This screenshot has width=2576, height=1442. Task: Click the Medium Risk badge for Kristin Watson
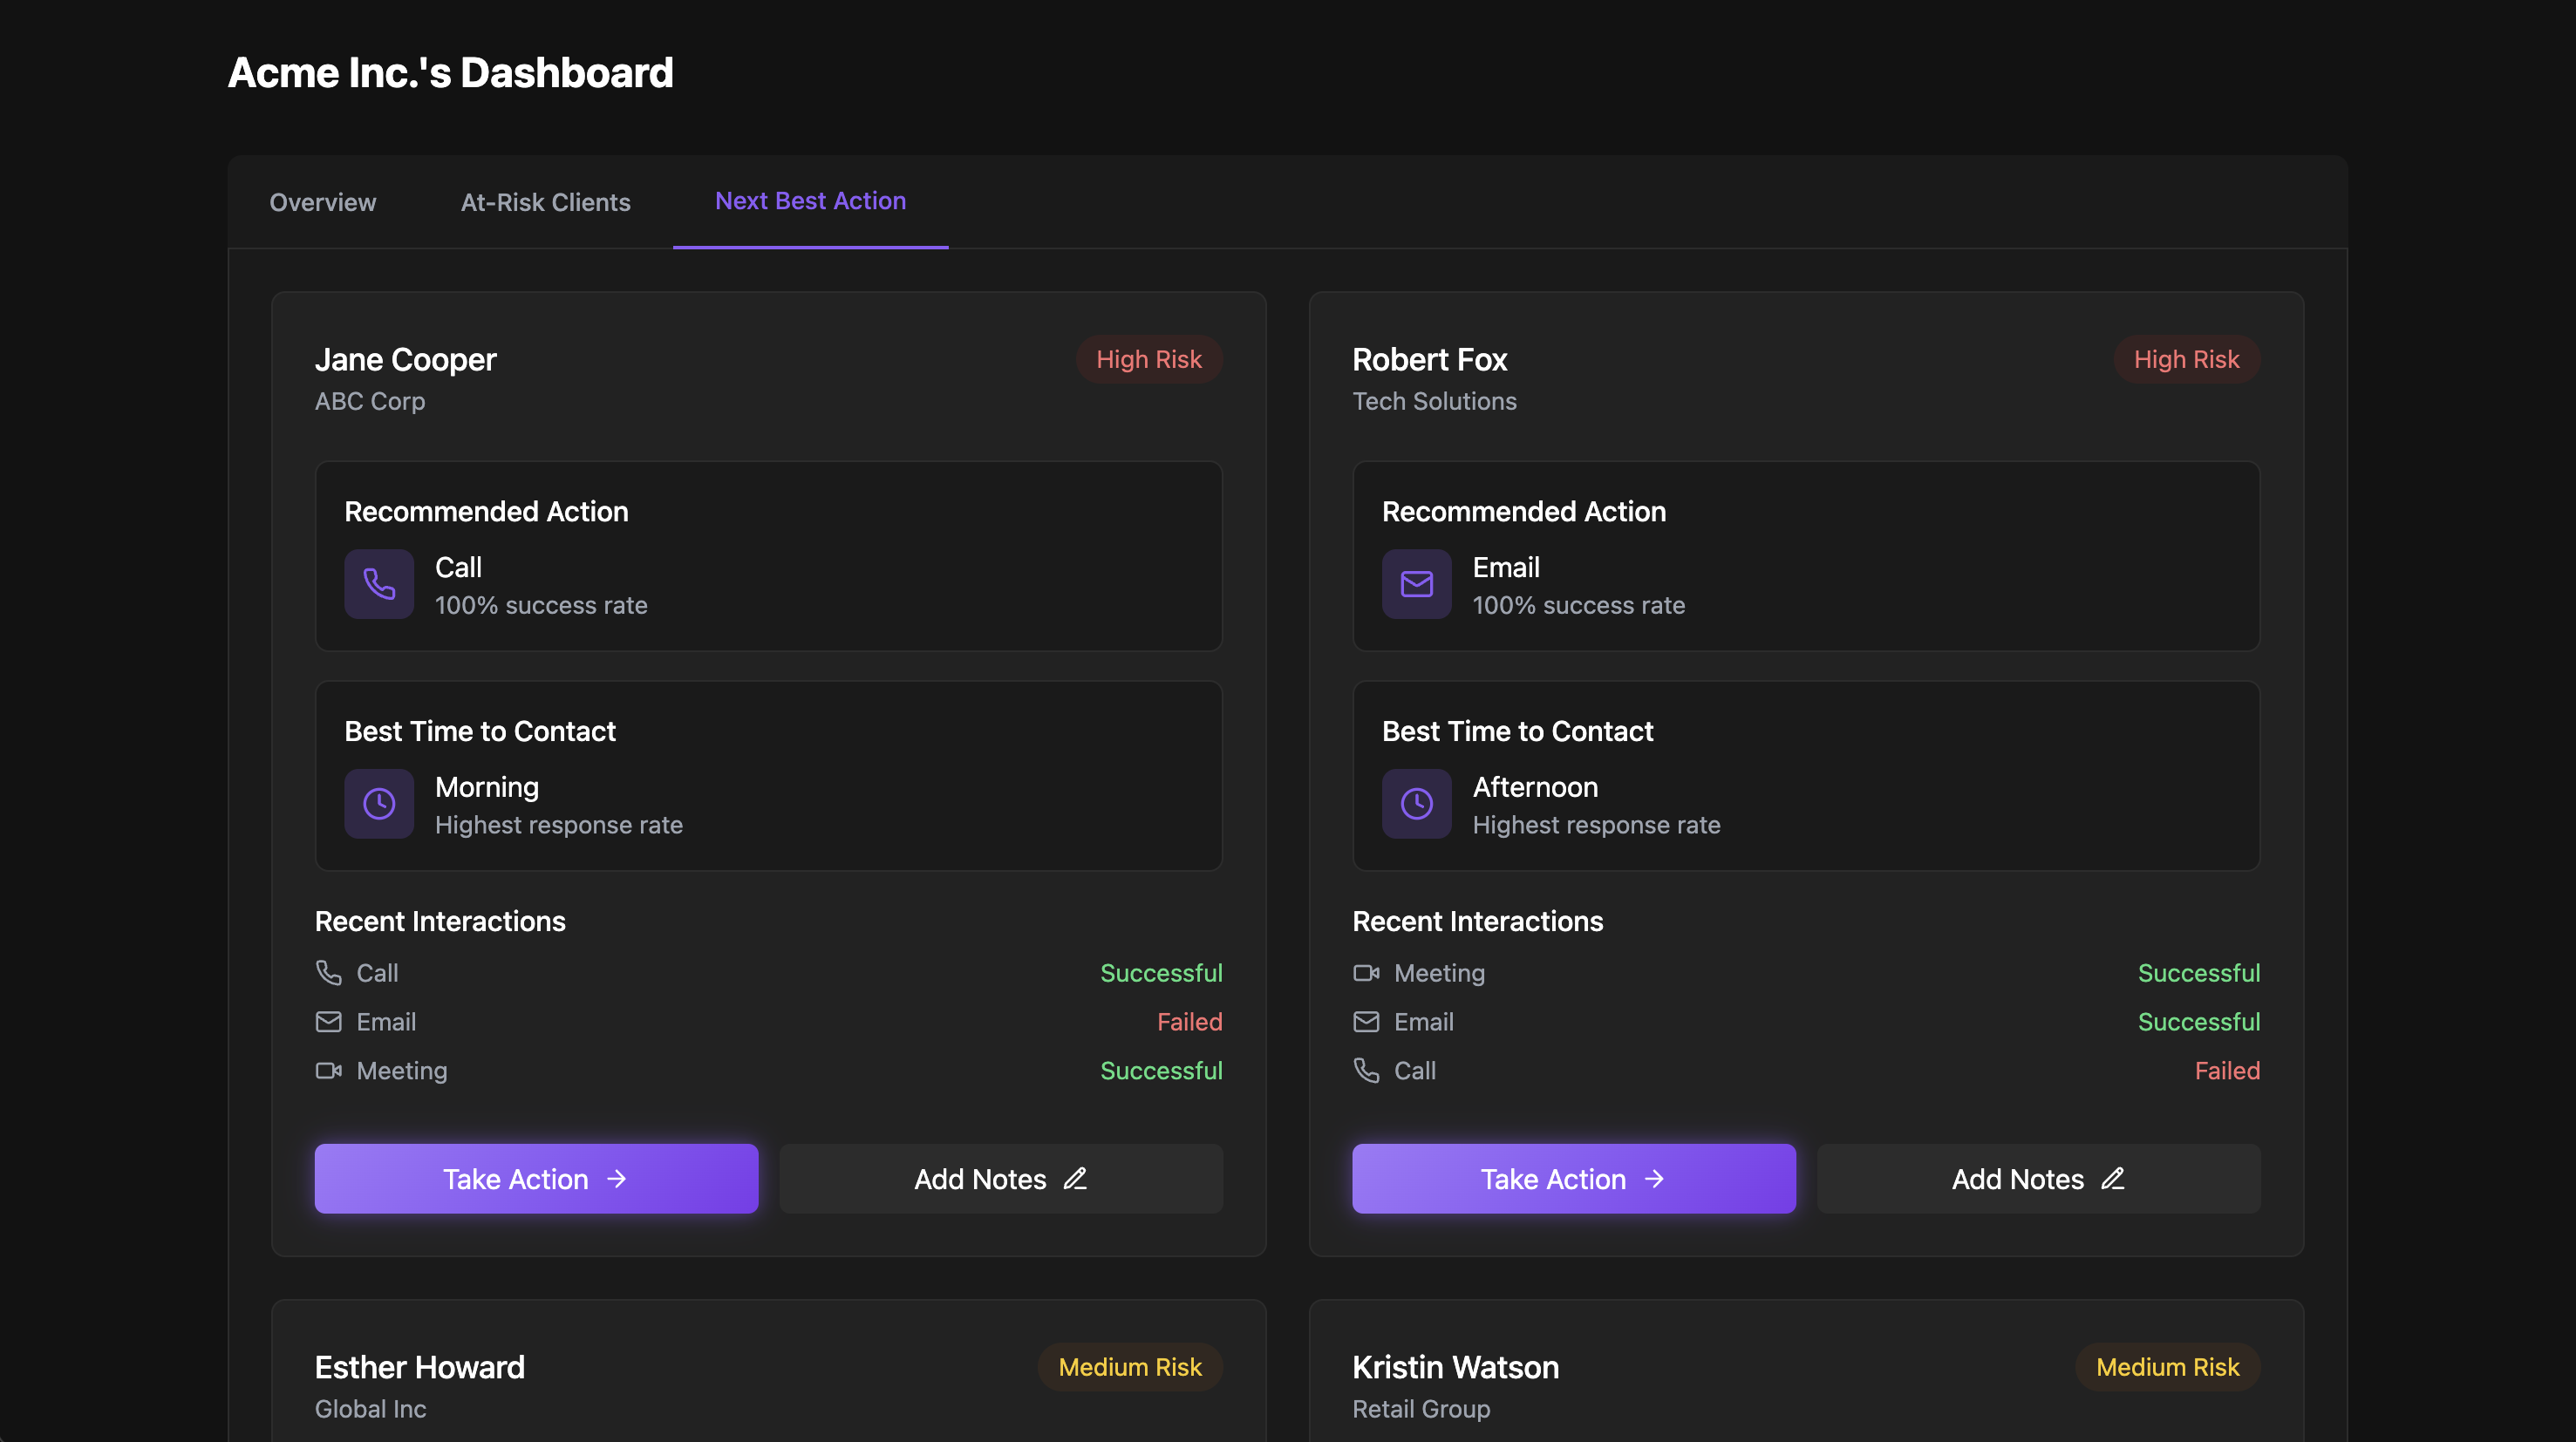(x=2167, y=1367)
